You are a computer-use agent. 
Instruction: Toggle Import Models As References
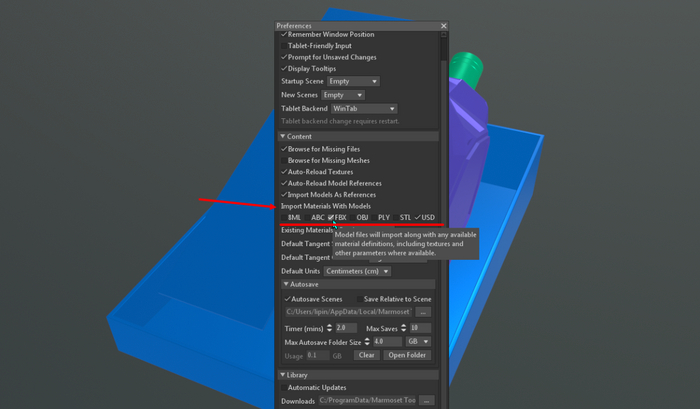coord(284,195)
